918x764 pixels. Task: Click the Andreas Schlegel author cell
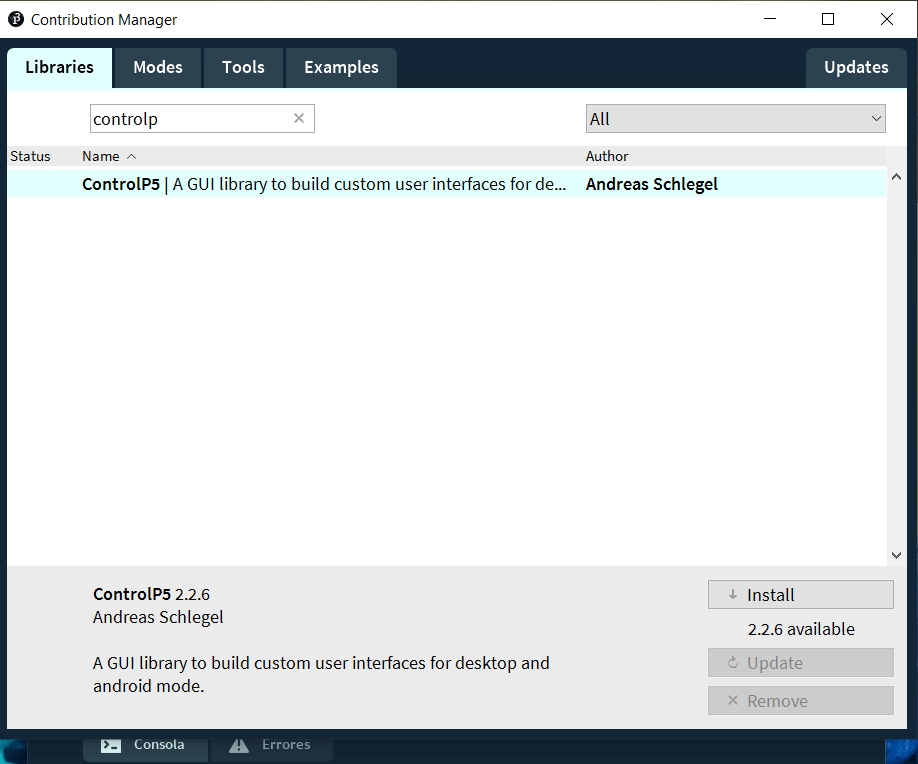coord(652,184)
